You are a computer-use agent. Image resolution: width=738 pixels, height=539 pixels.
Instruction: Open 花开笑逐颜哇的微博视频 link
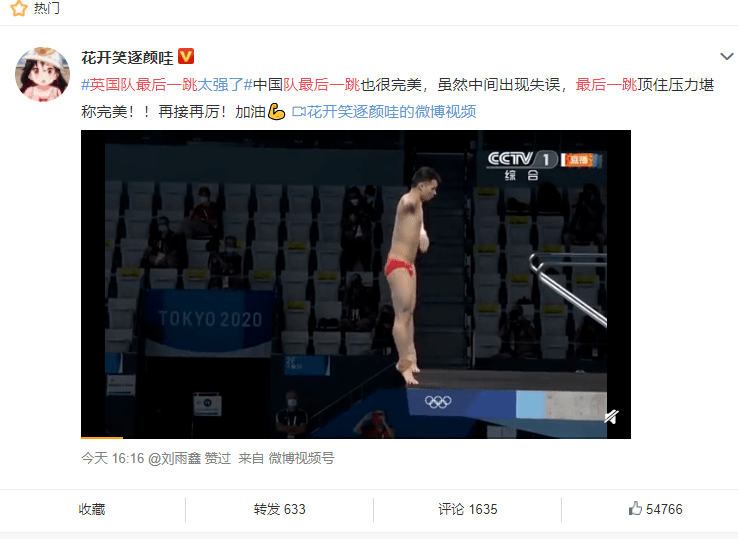click(x=392, y=112)
